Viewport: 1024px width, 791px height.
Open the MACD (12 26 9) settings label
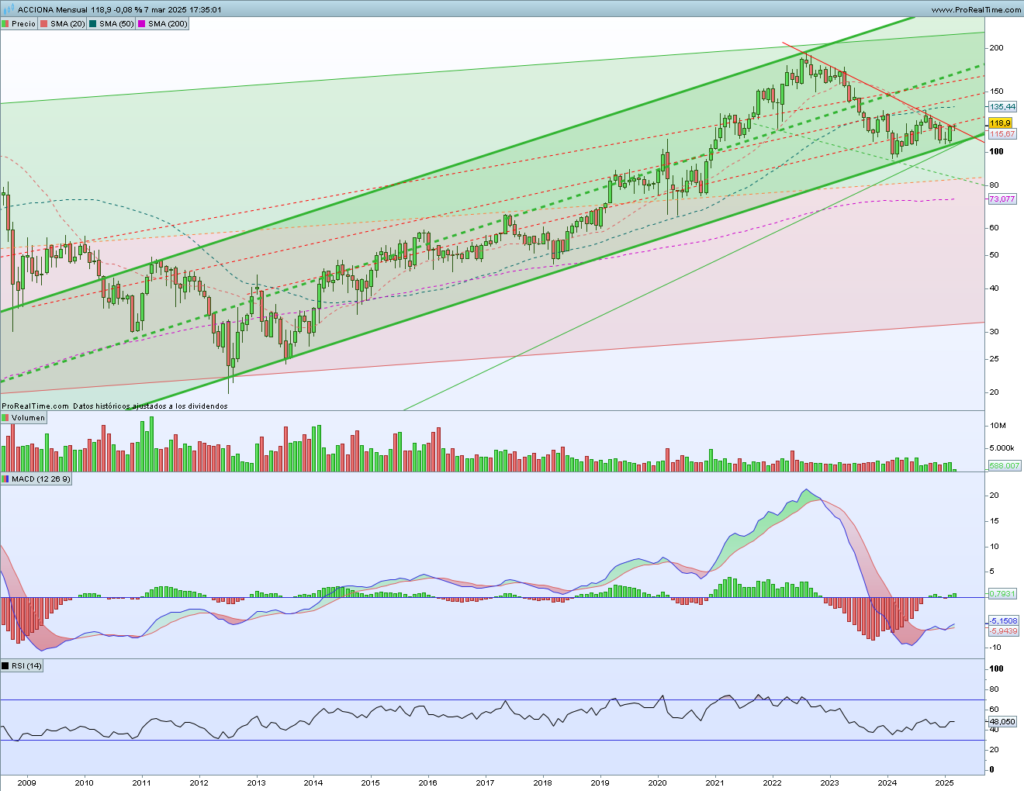(x=38, y=479)
